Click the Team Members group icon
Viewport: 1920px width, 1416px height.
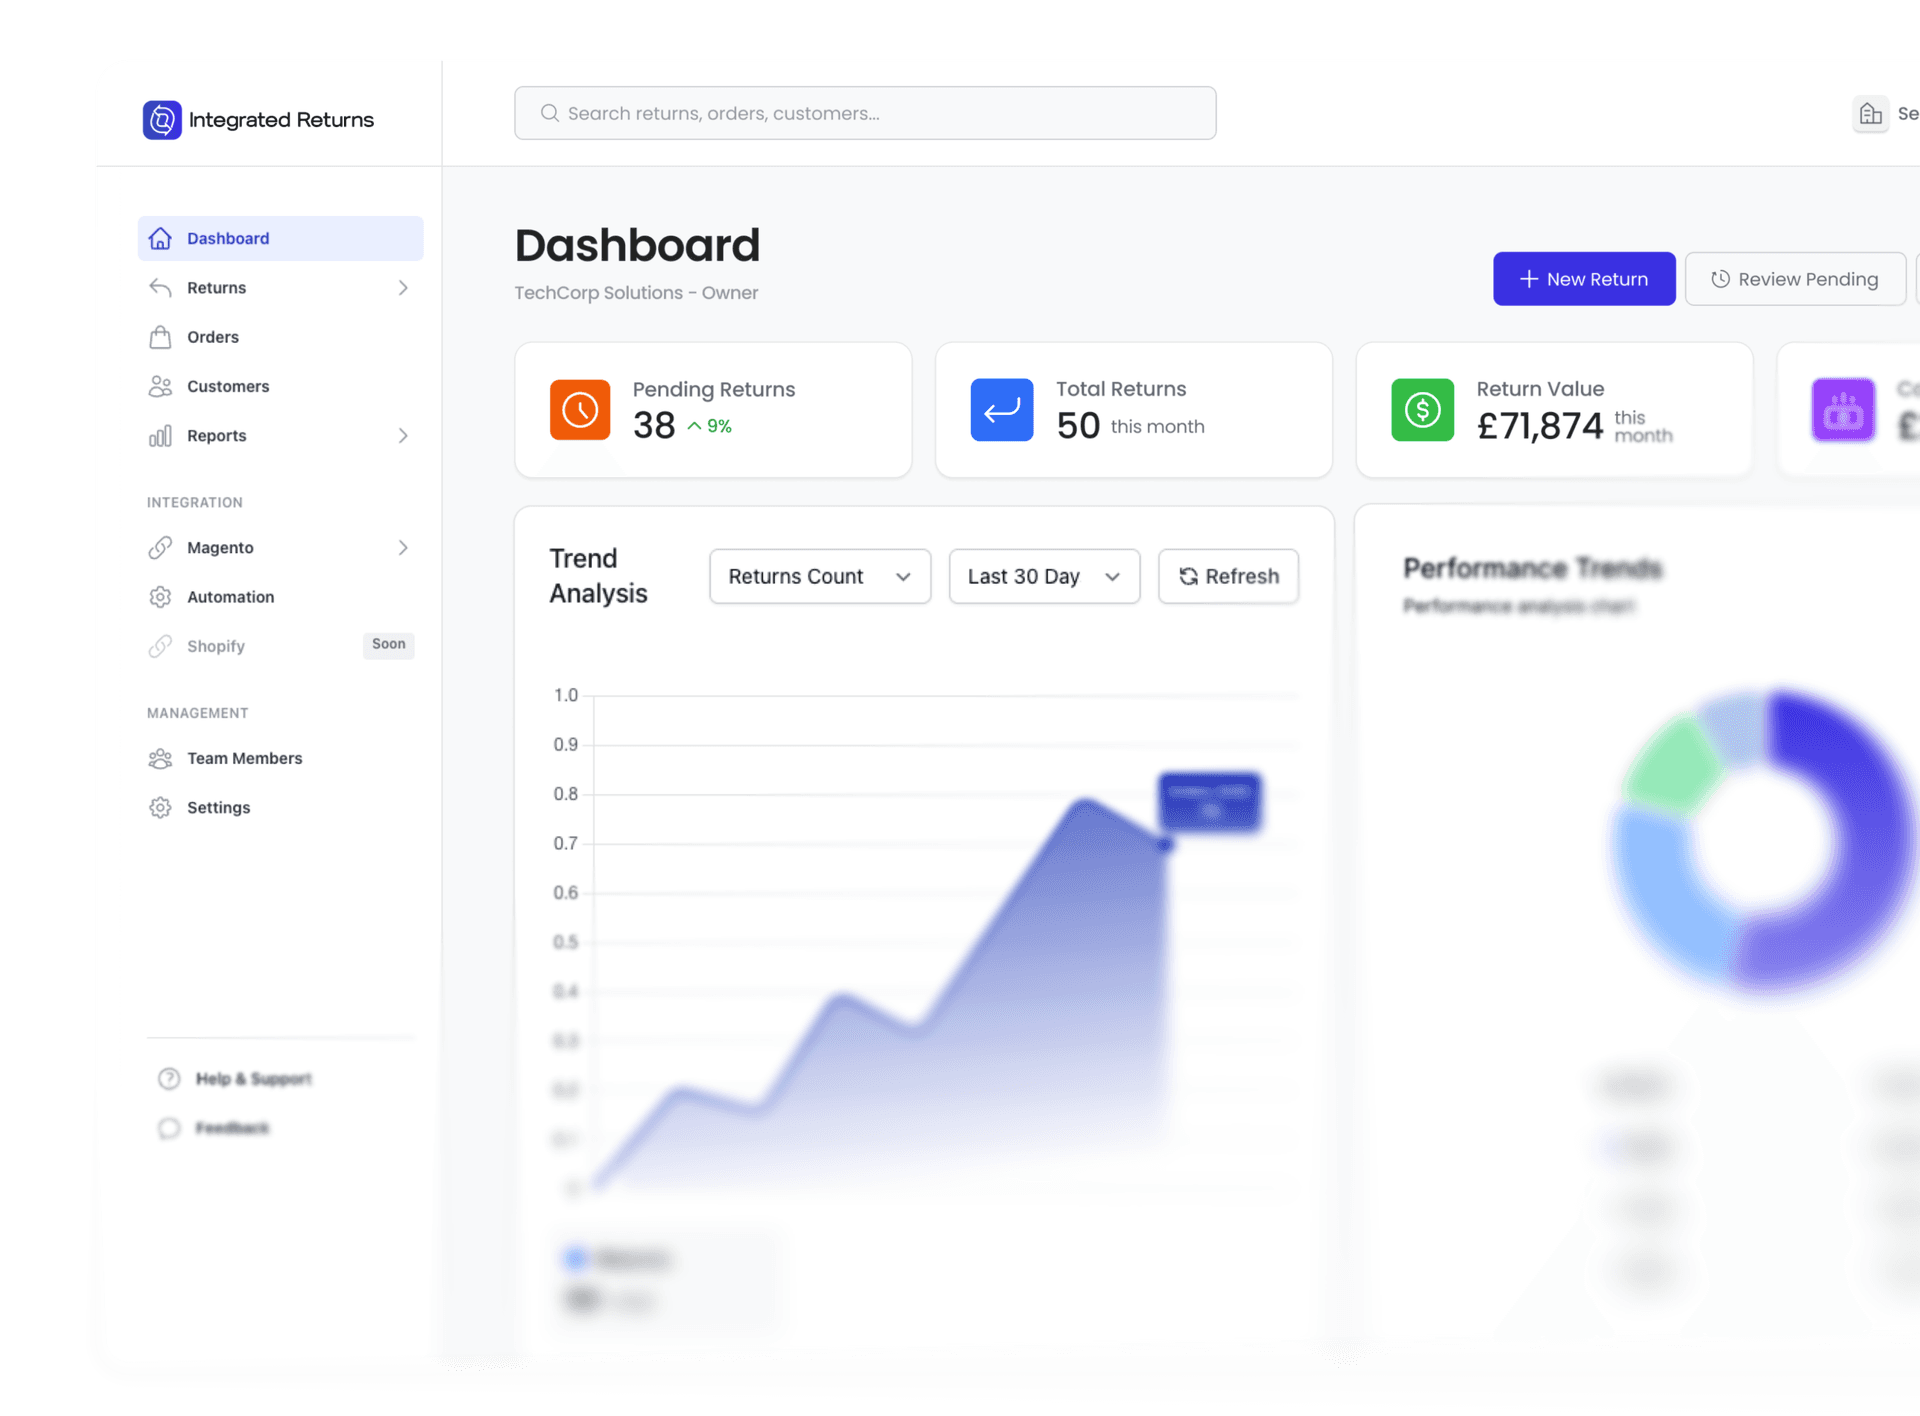point(160,758)
